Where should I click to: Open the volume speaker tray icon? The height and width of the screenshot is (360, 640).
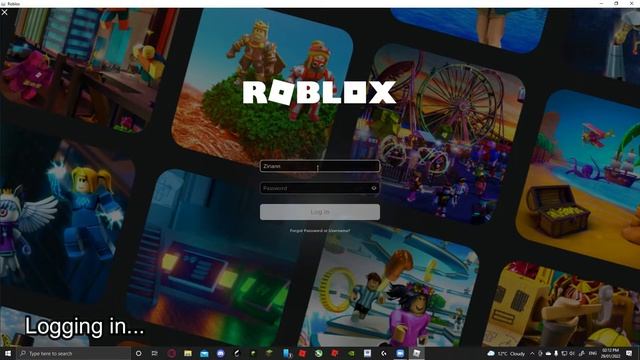tap(572, 353)
